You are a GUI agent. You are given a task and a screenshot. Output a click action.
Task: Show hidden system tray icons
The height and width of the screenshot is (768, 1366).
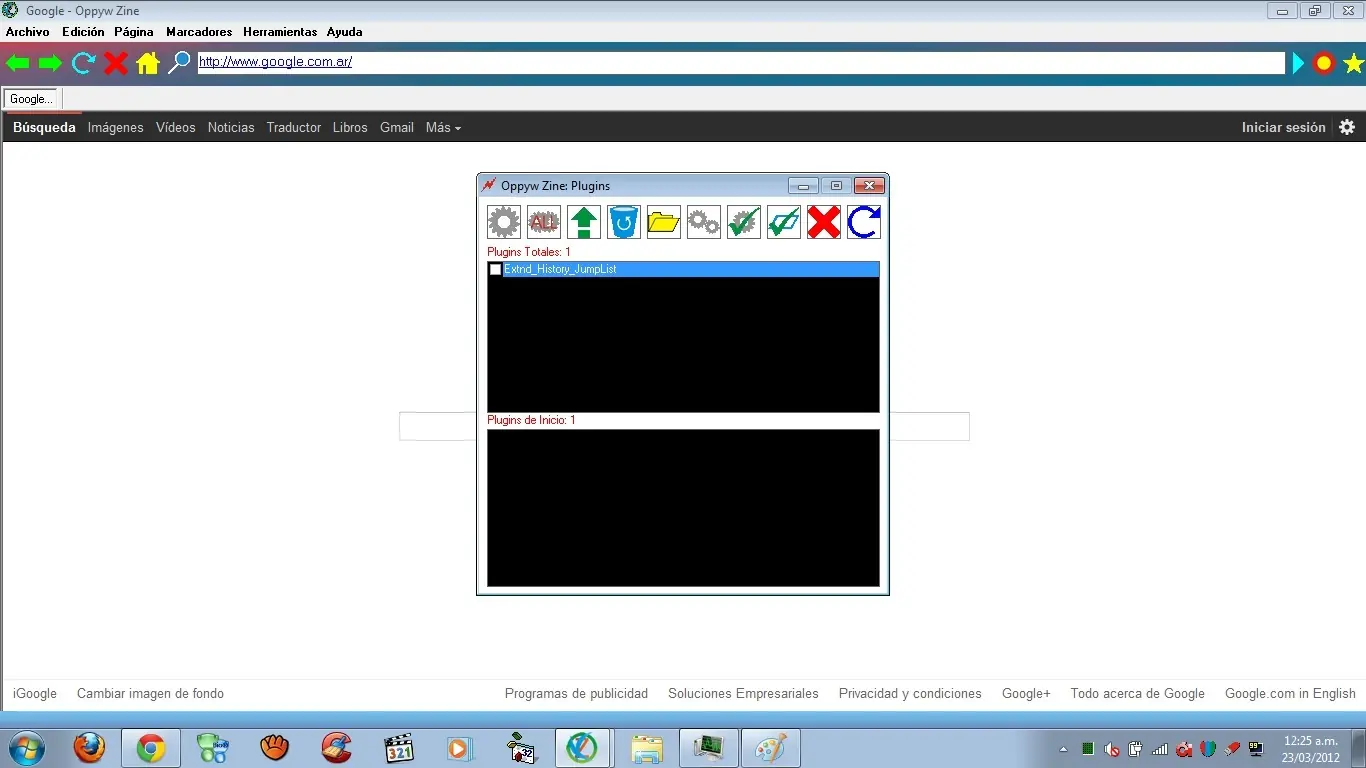pyautogui.click(x=1063, y=749)
